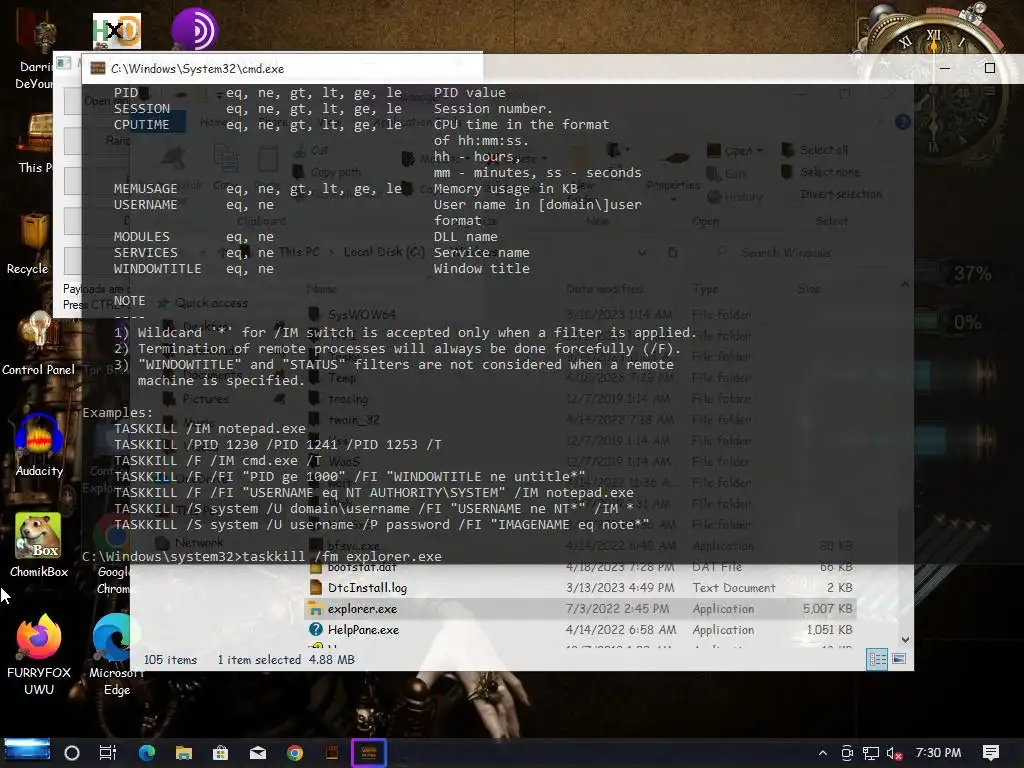The width and height of the screenshot is (1024, 768).
Task: Select DtcInstall.log in the file list
Action: click(580, 588)
